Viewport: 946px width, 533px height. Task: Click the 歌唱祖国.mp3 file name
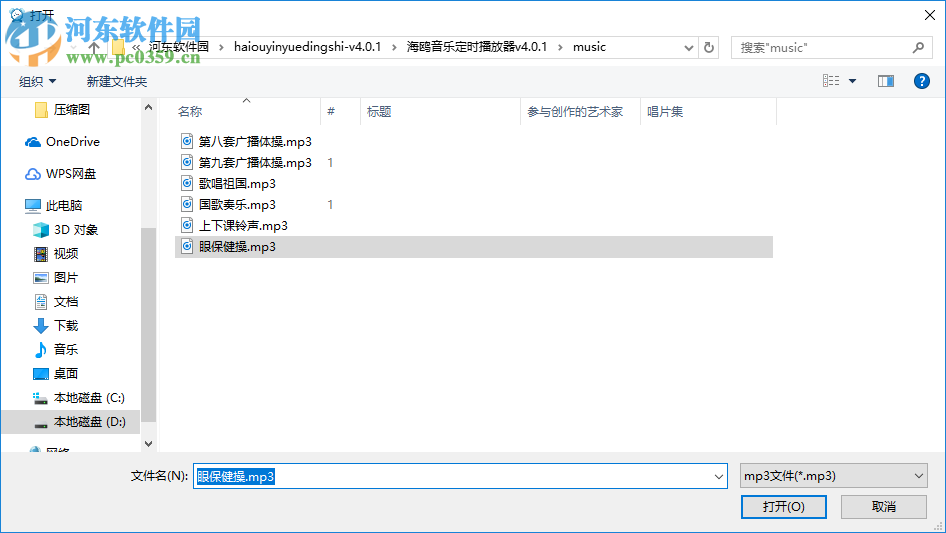click(237, 184)
